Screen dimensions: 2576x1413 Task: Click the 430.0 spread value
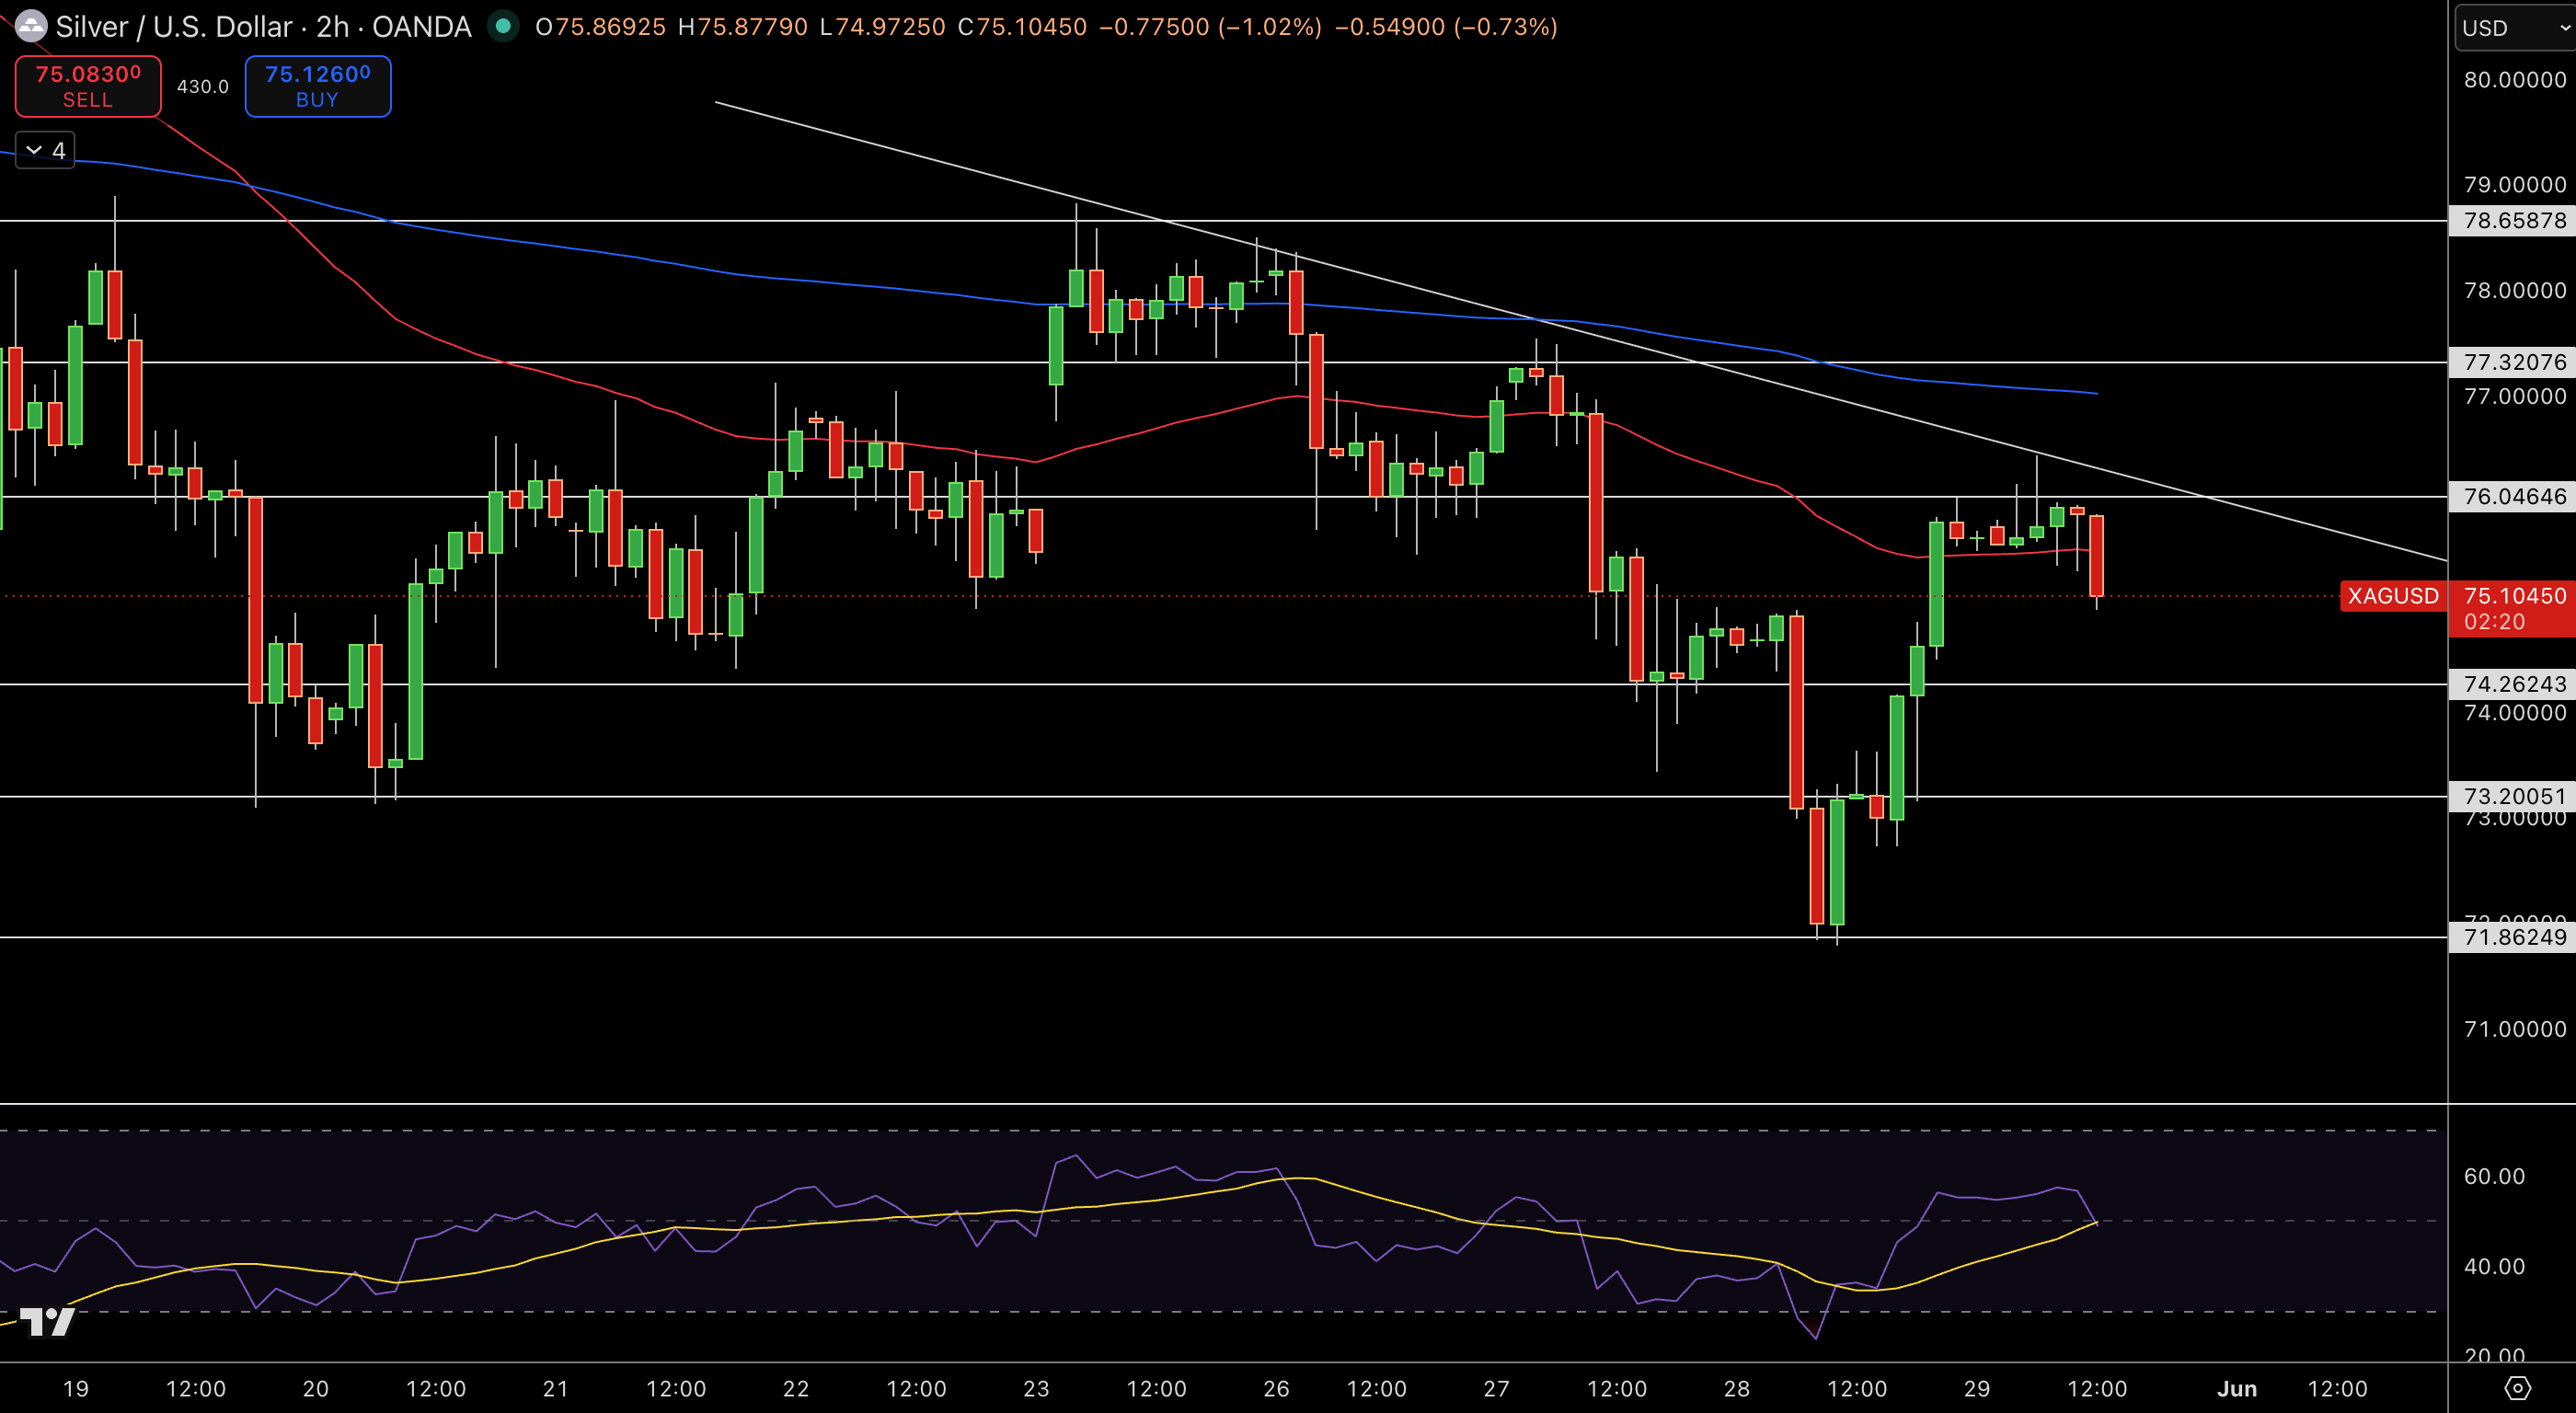(203, 87)
